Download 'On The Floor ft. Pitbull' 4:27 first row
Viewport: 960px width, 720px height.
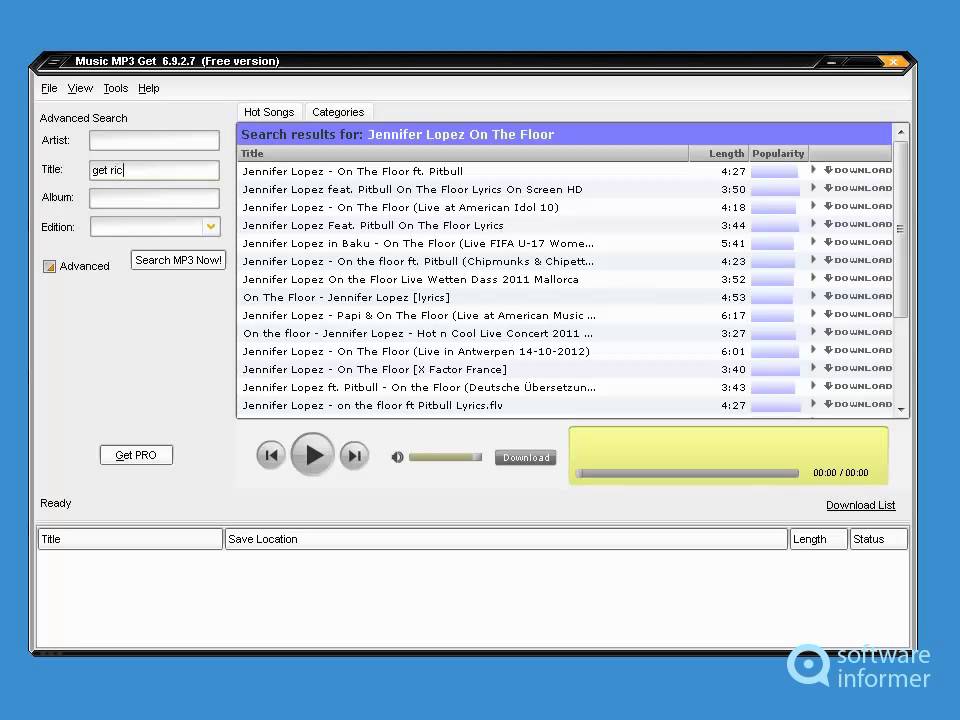tap(858, 170)
